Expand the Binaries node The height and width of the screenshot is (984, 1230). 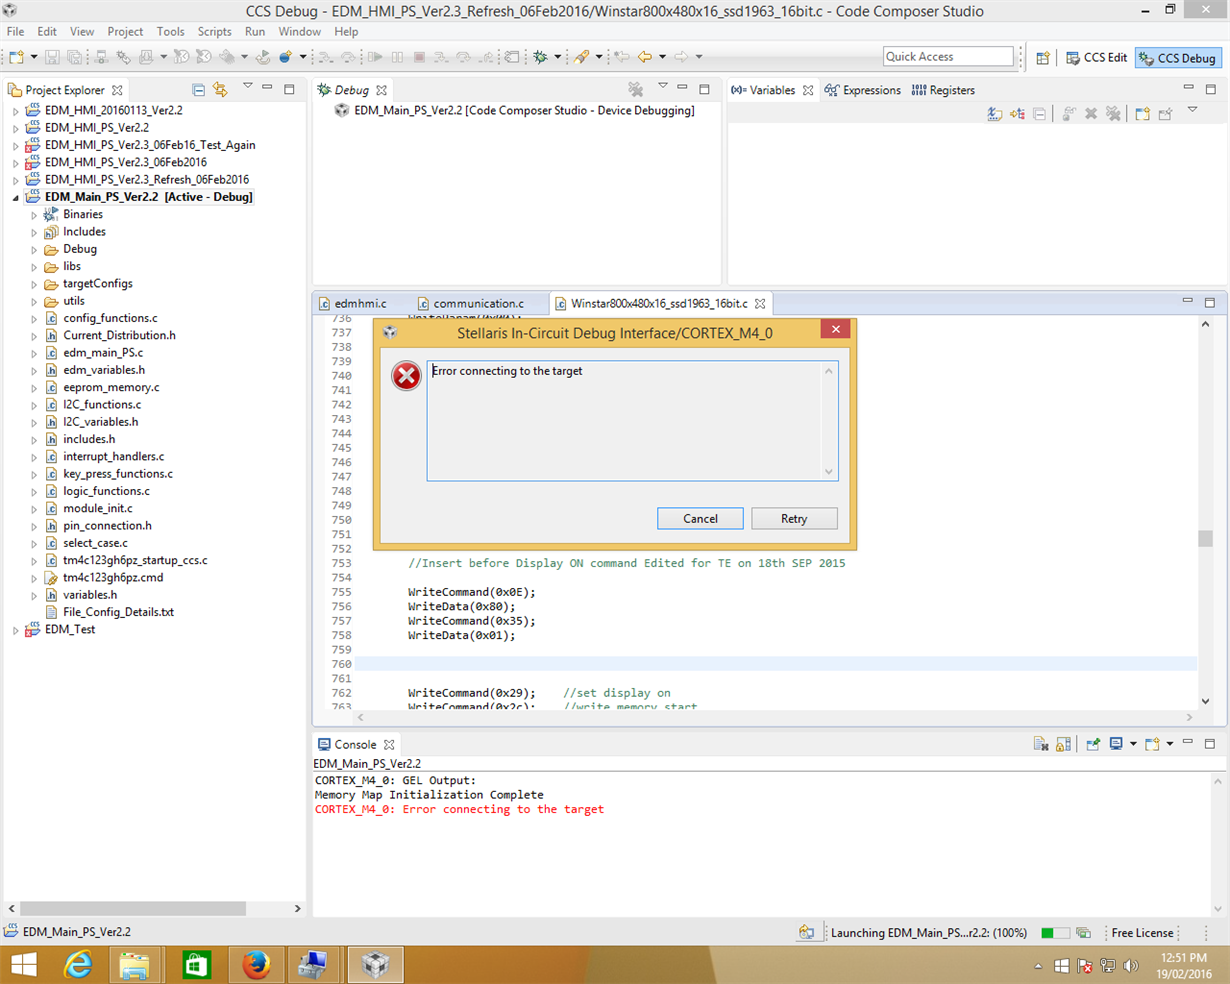pos(34,215)
